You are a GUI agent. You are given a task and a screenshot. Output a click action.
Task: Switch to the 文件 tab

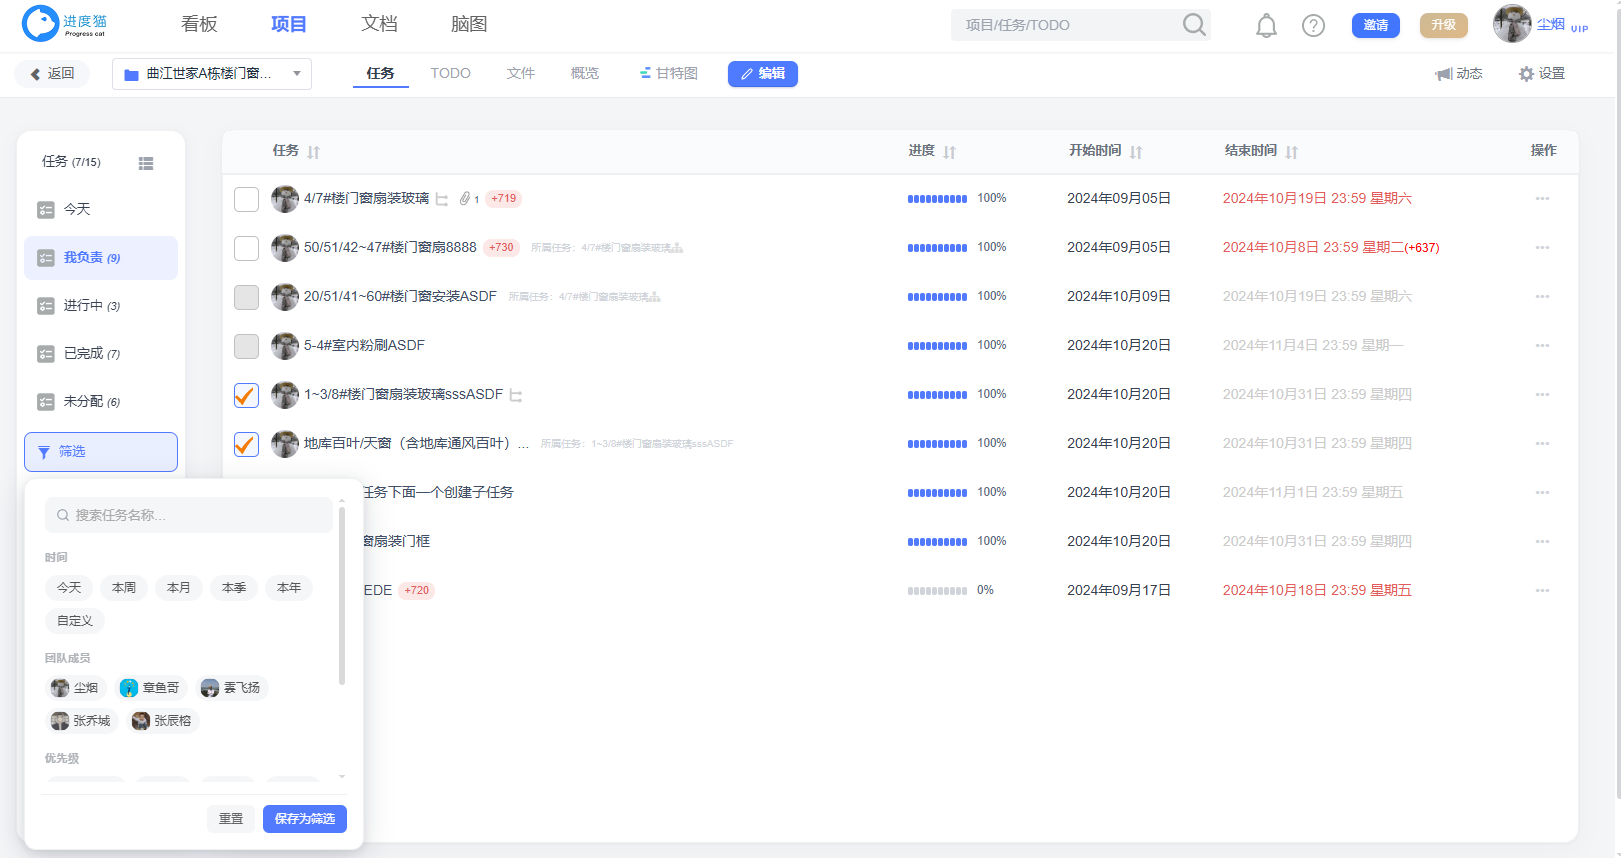(x=521, y=73)
